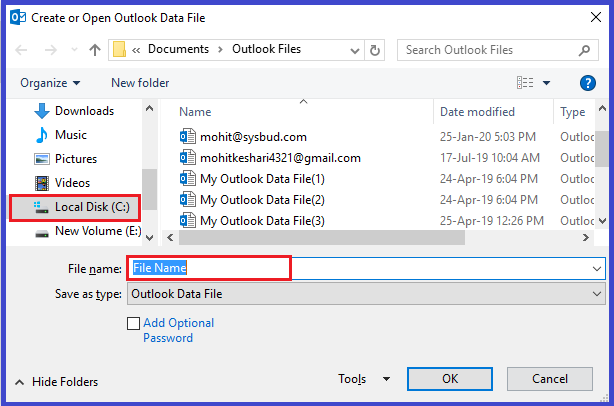Select Local Disk (C:) in sidebar

click(x=75, y=207)
